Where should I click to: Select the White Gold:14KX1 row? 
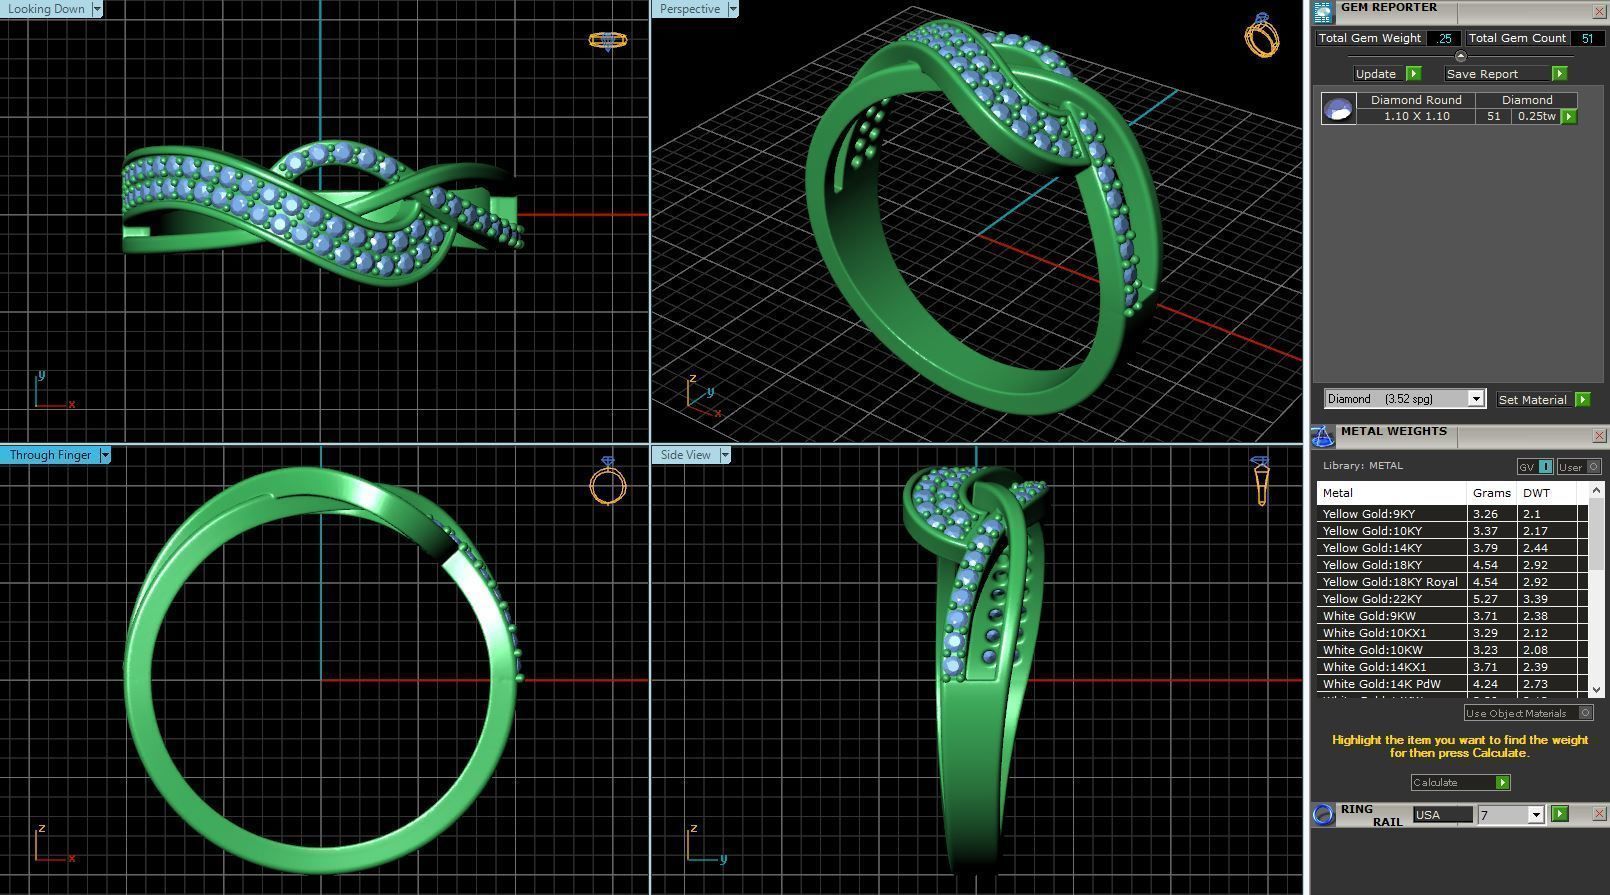coord(1452,667)
